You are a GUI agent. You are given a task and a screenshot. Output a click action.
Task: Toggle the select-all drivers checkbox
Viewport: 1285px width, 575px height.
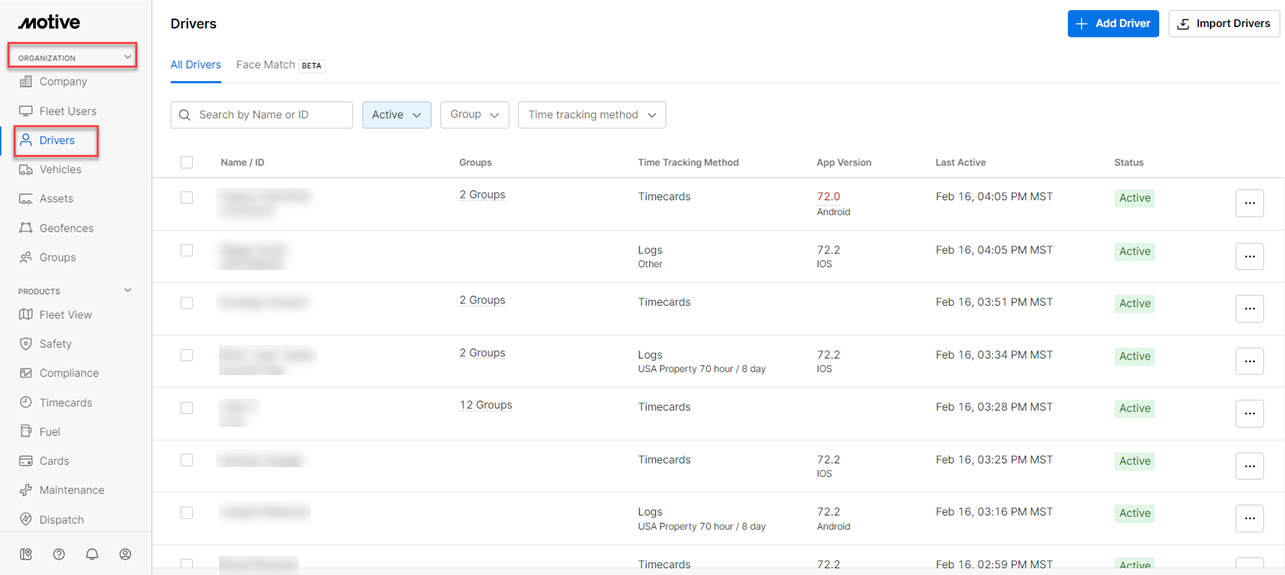[x=187, y=162]
